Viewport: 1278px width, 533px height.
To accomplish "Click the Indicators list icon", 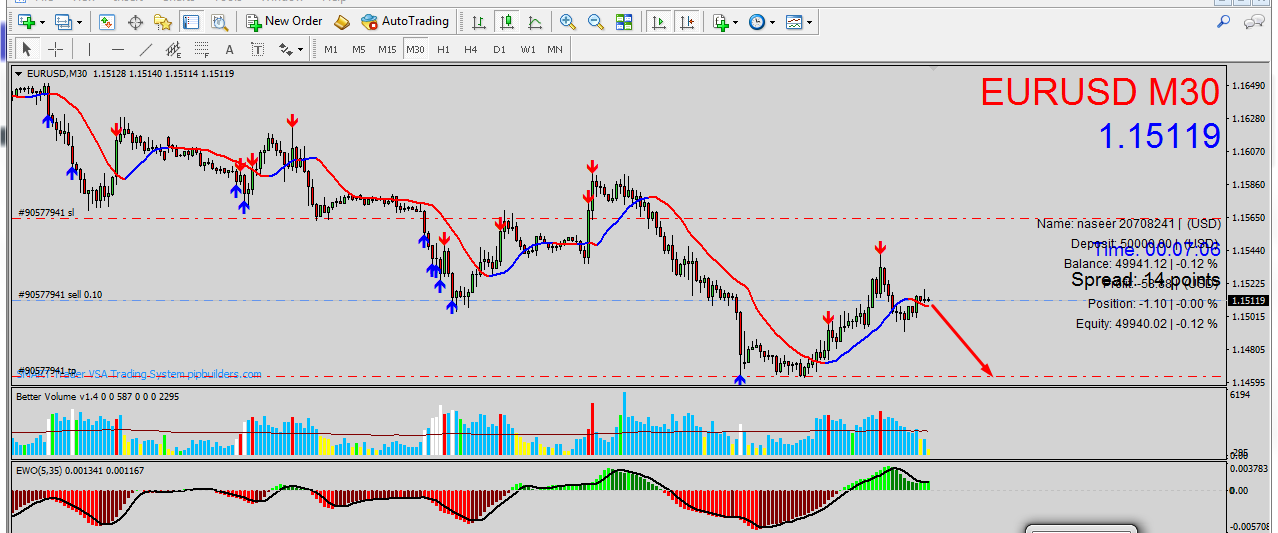I will click(721, 21).
